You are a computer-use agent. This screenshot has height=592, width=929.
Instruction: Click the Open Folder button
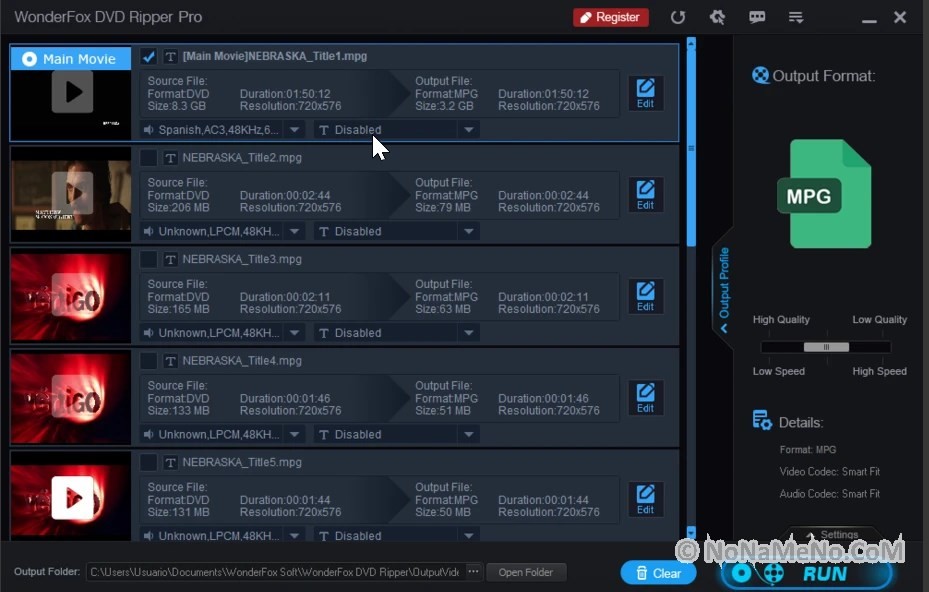(x=525, y=572)
